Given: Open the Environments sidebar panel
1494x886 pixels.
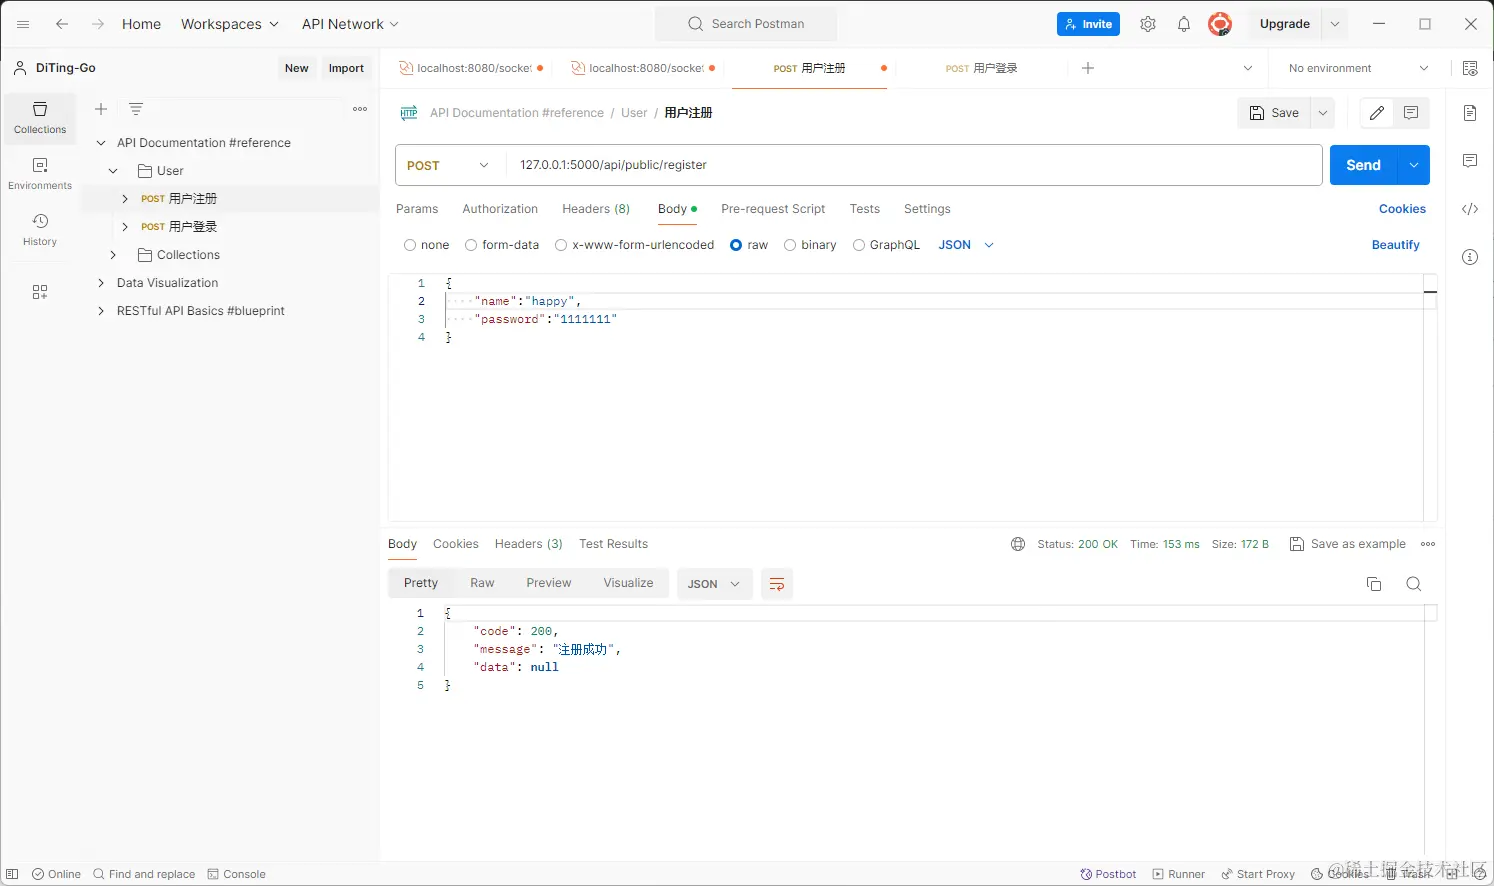Looking at the screenshot, I should pos(40,173).
